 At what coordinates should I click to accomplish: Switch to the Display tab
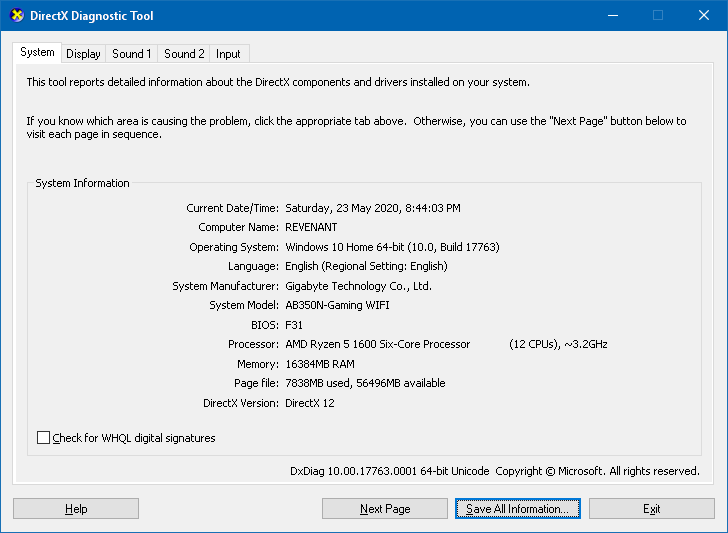(83, 54)
